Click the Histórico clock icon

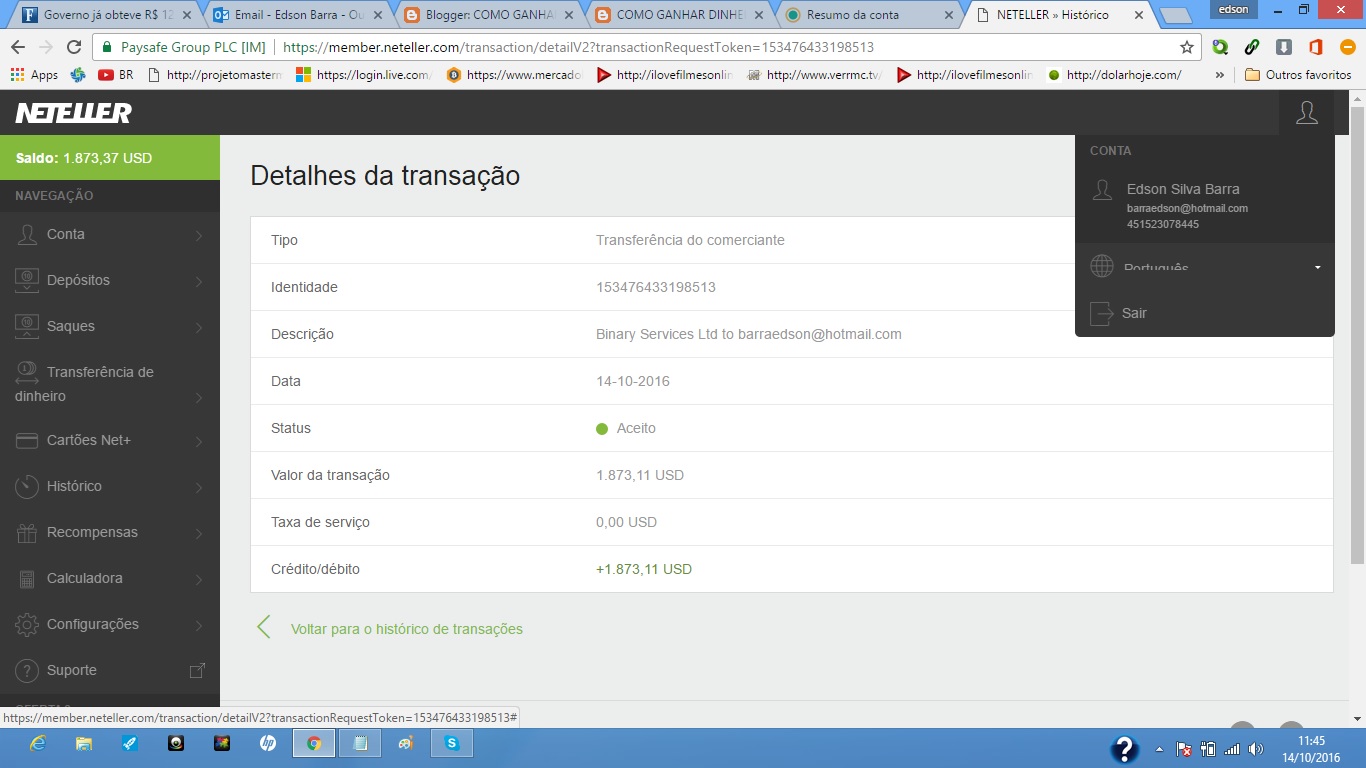coord(27,486)
